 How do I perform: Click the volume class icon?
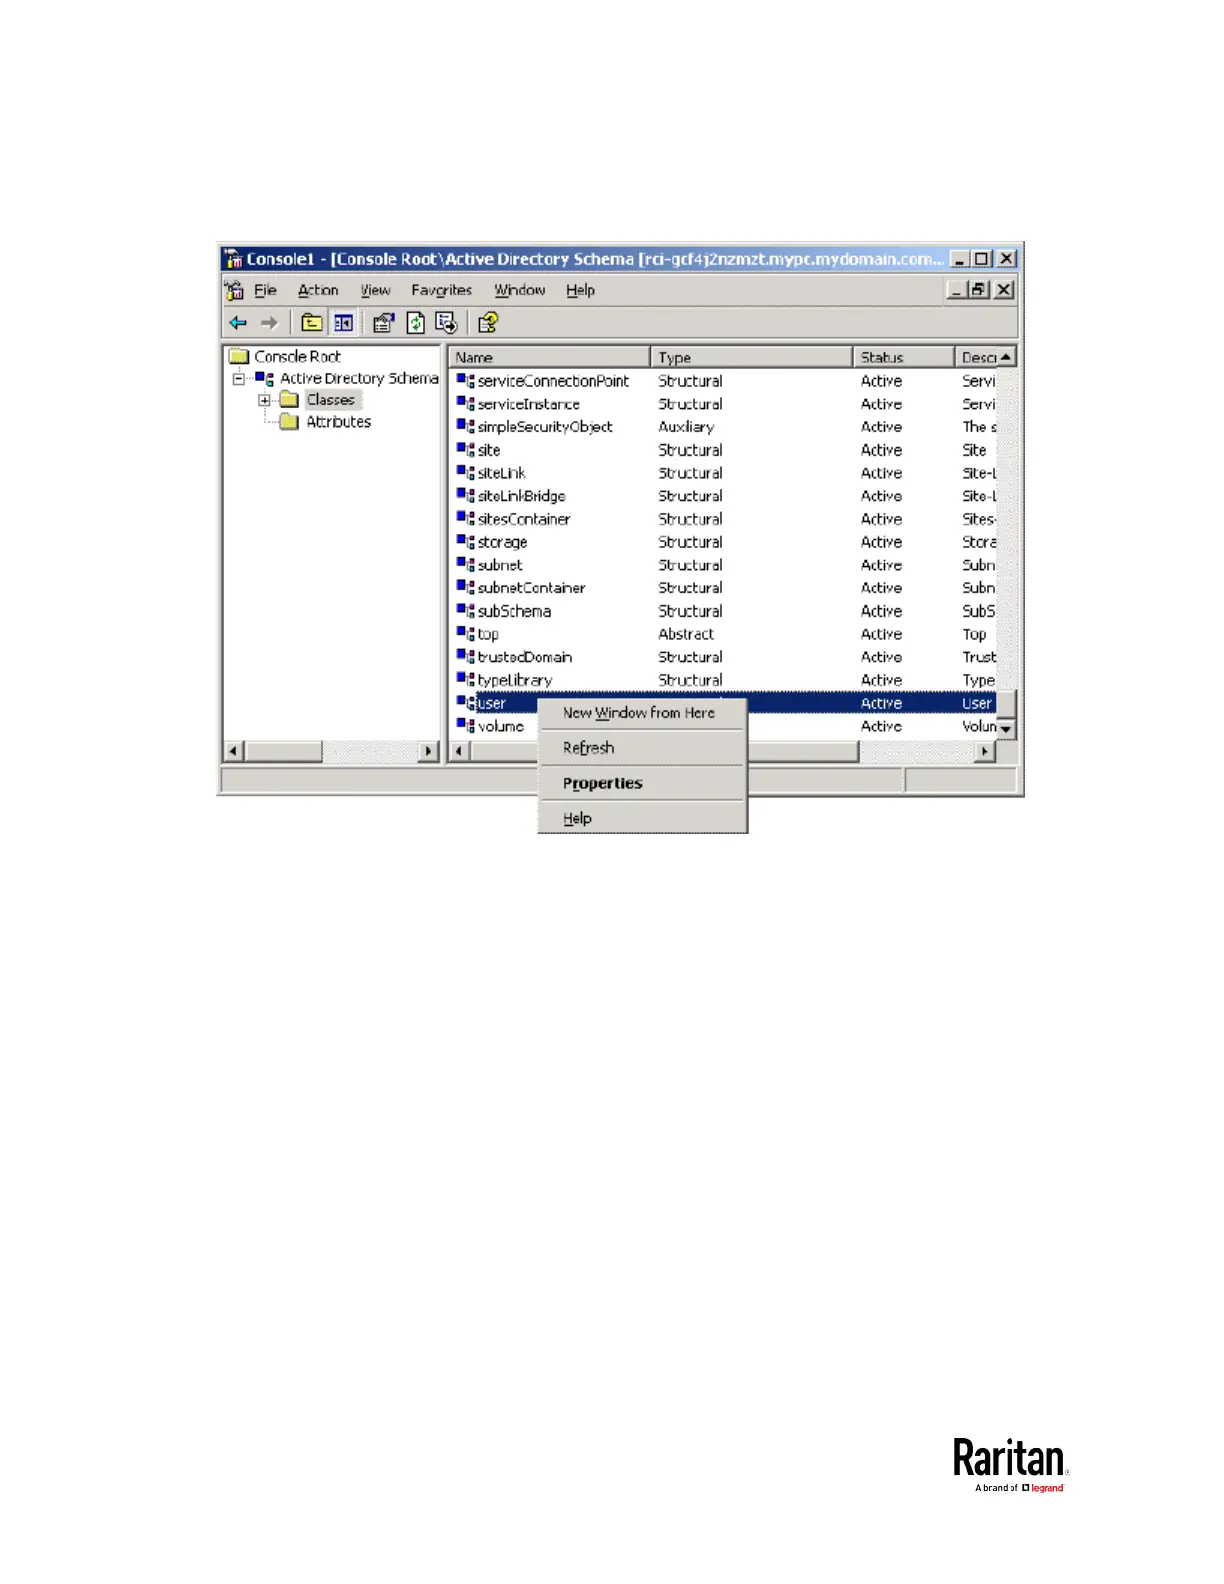coord(465,726)
